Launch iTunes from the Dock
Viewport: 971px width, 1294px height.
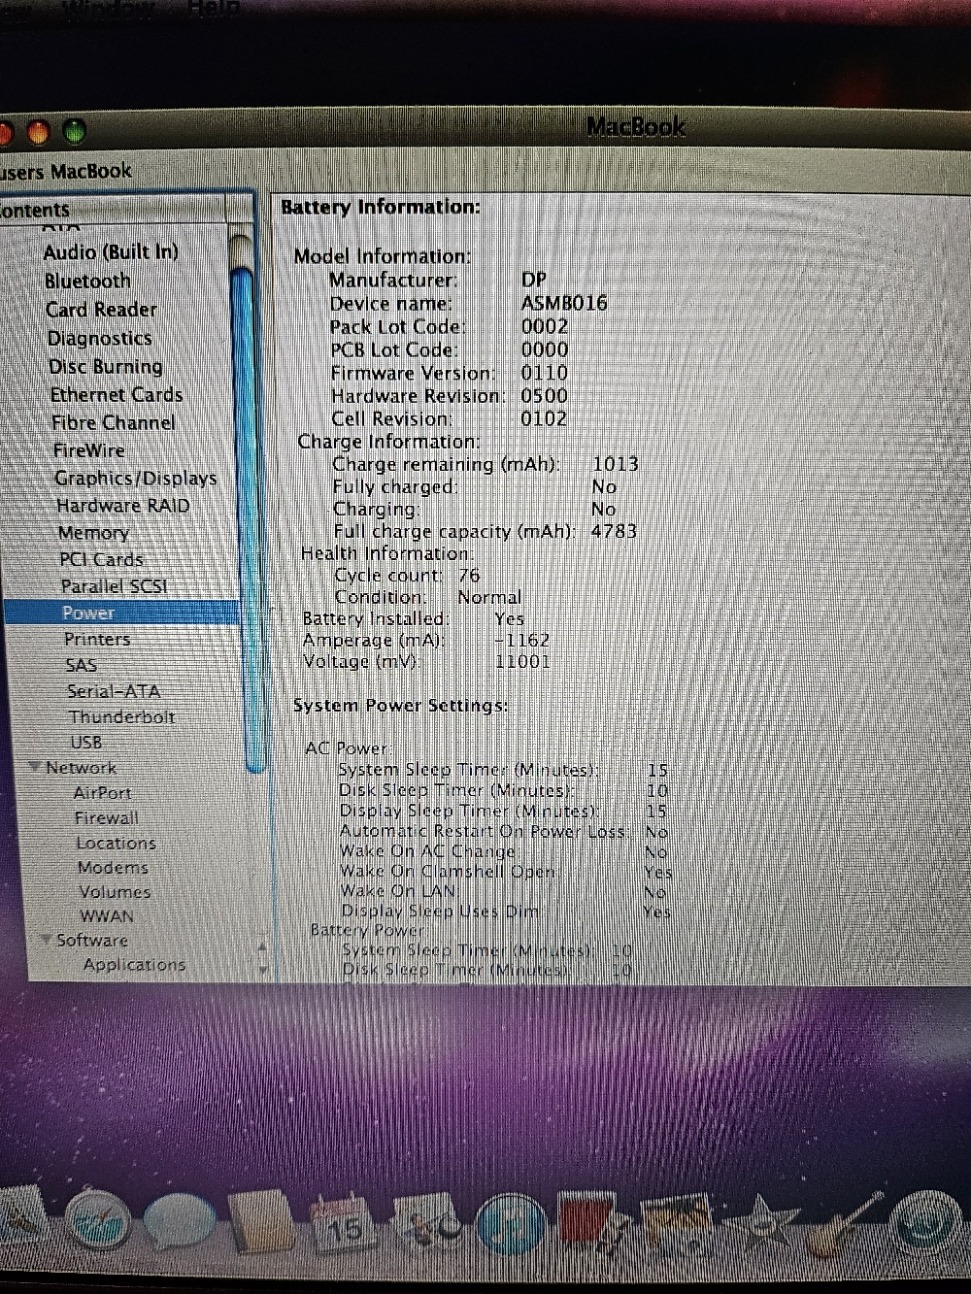511,1226
